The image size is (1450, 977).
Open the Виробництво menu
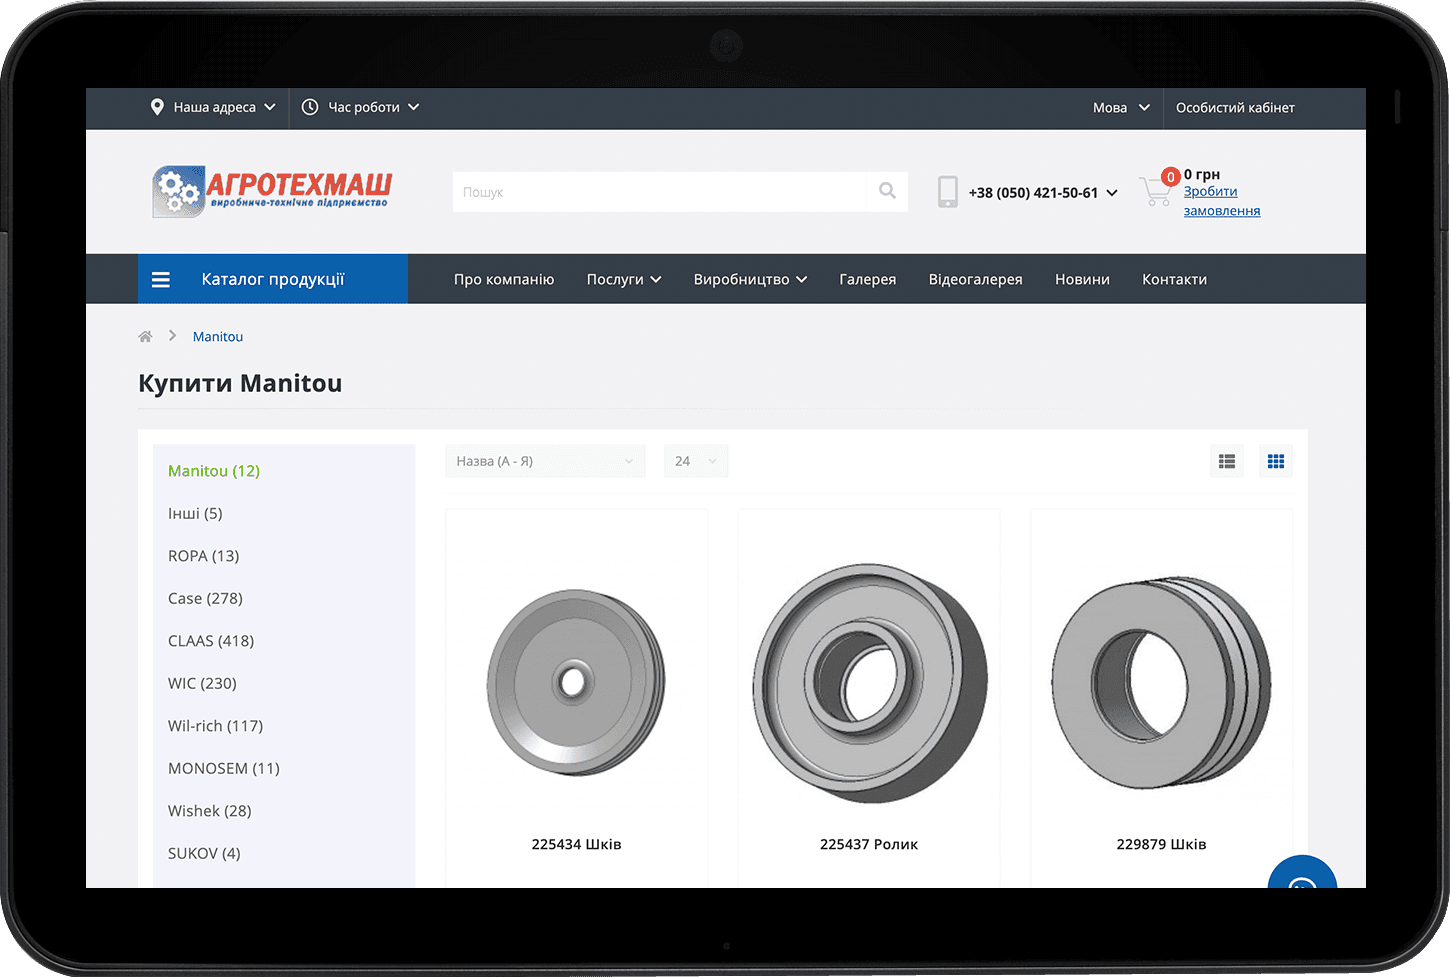click(x=750, y=280)
